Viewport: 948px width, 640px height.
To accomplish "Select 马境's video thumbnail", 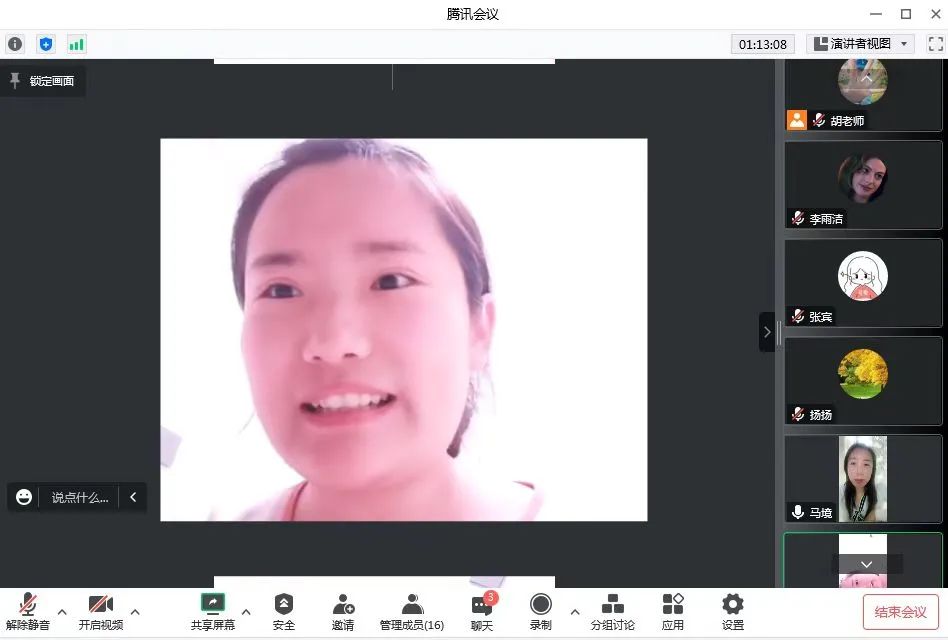I will click(x=862, y=479).
